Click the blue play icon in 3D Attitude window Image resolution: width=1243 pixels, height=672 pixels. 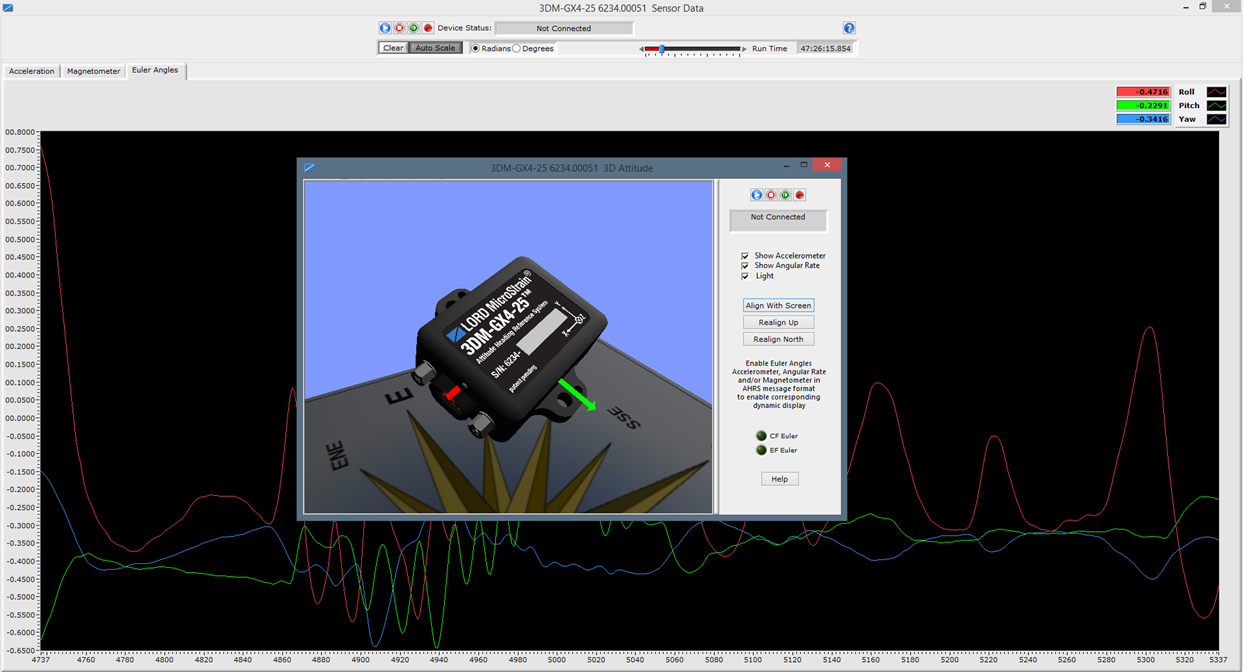(756, 195)
